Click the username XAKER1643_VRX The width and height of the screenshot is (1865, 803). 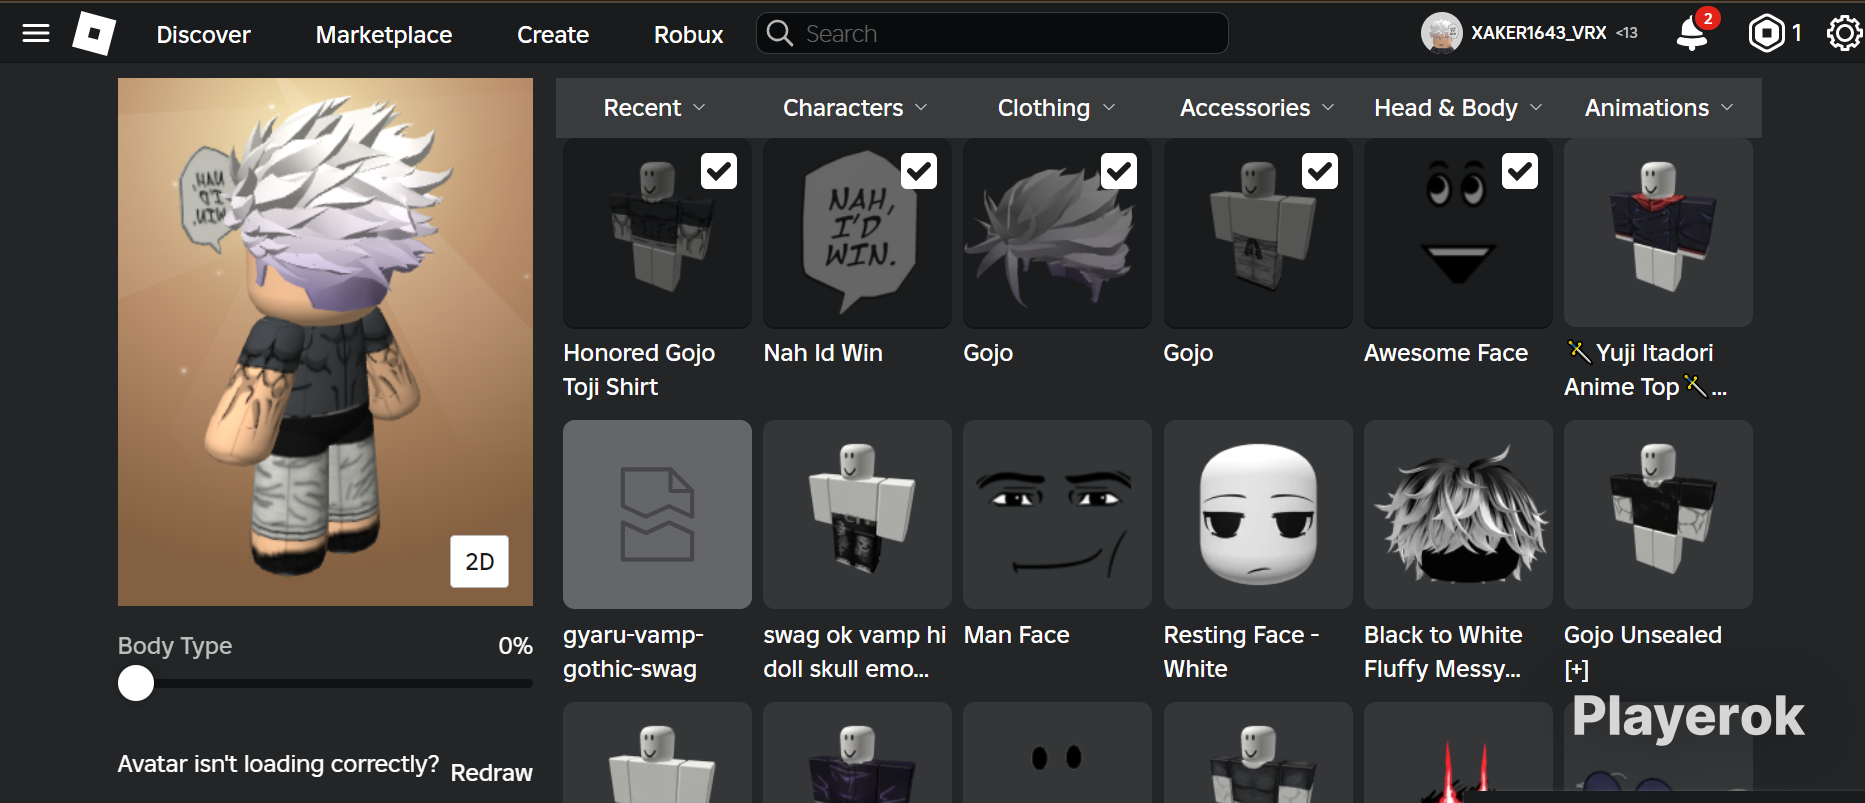1538,33
